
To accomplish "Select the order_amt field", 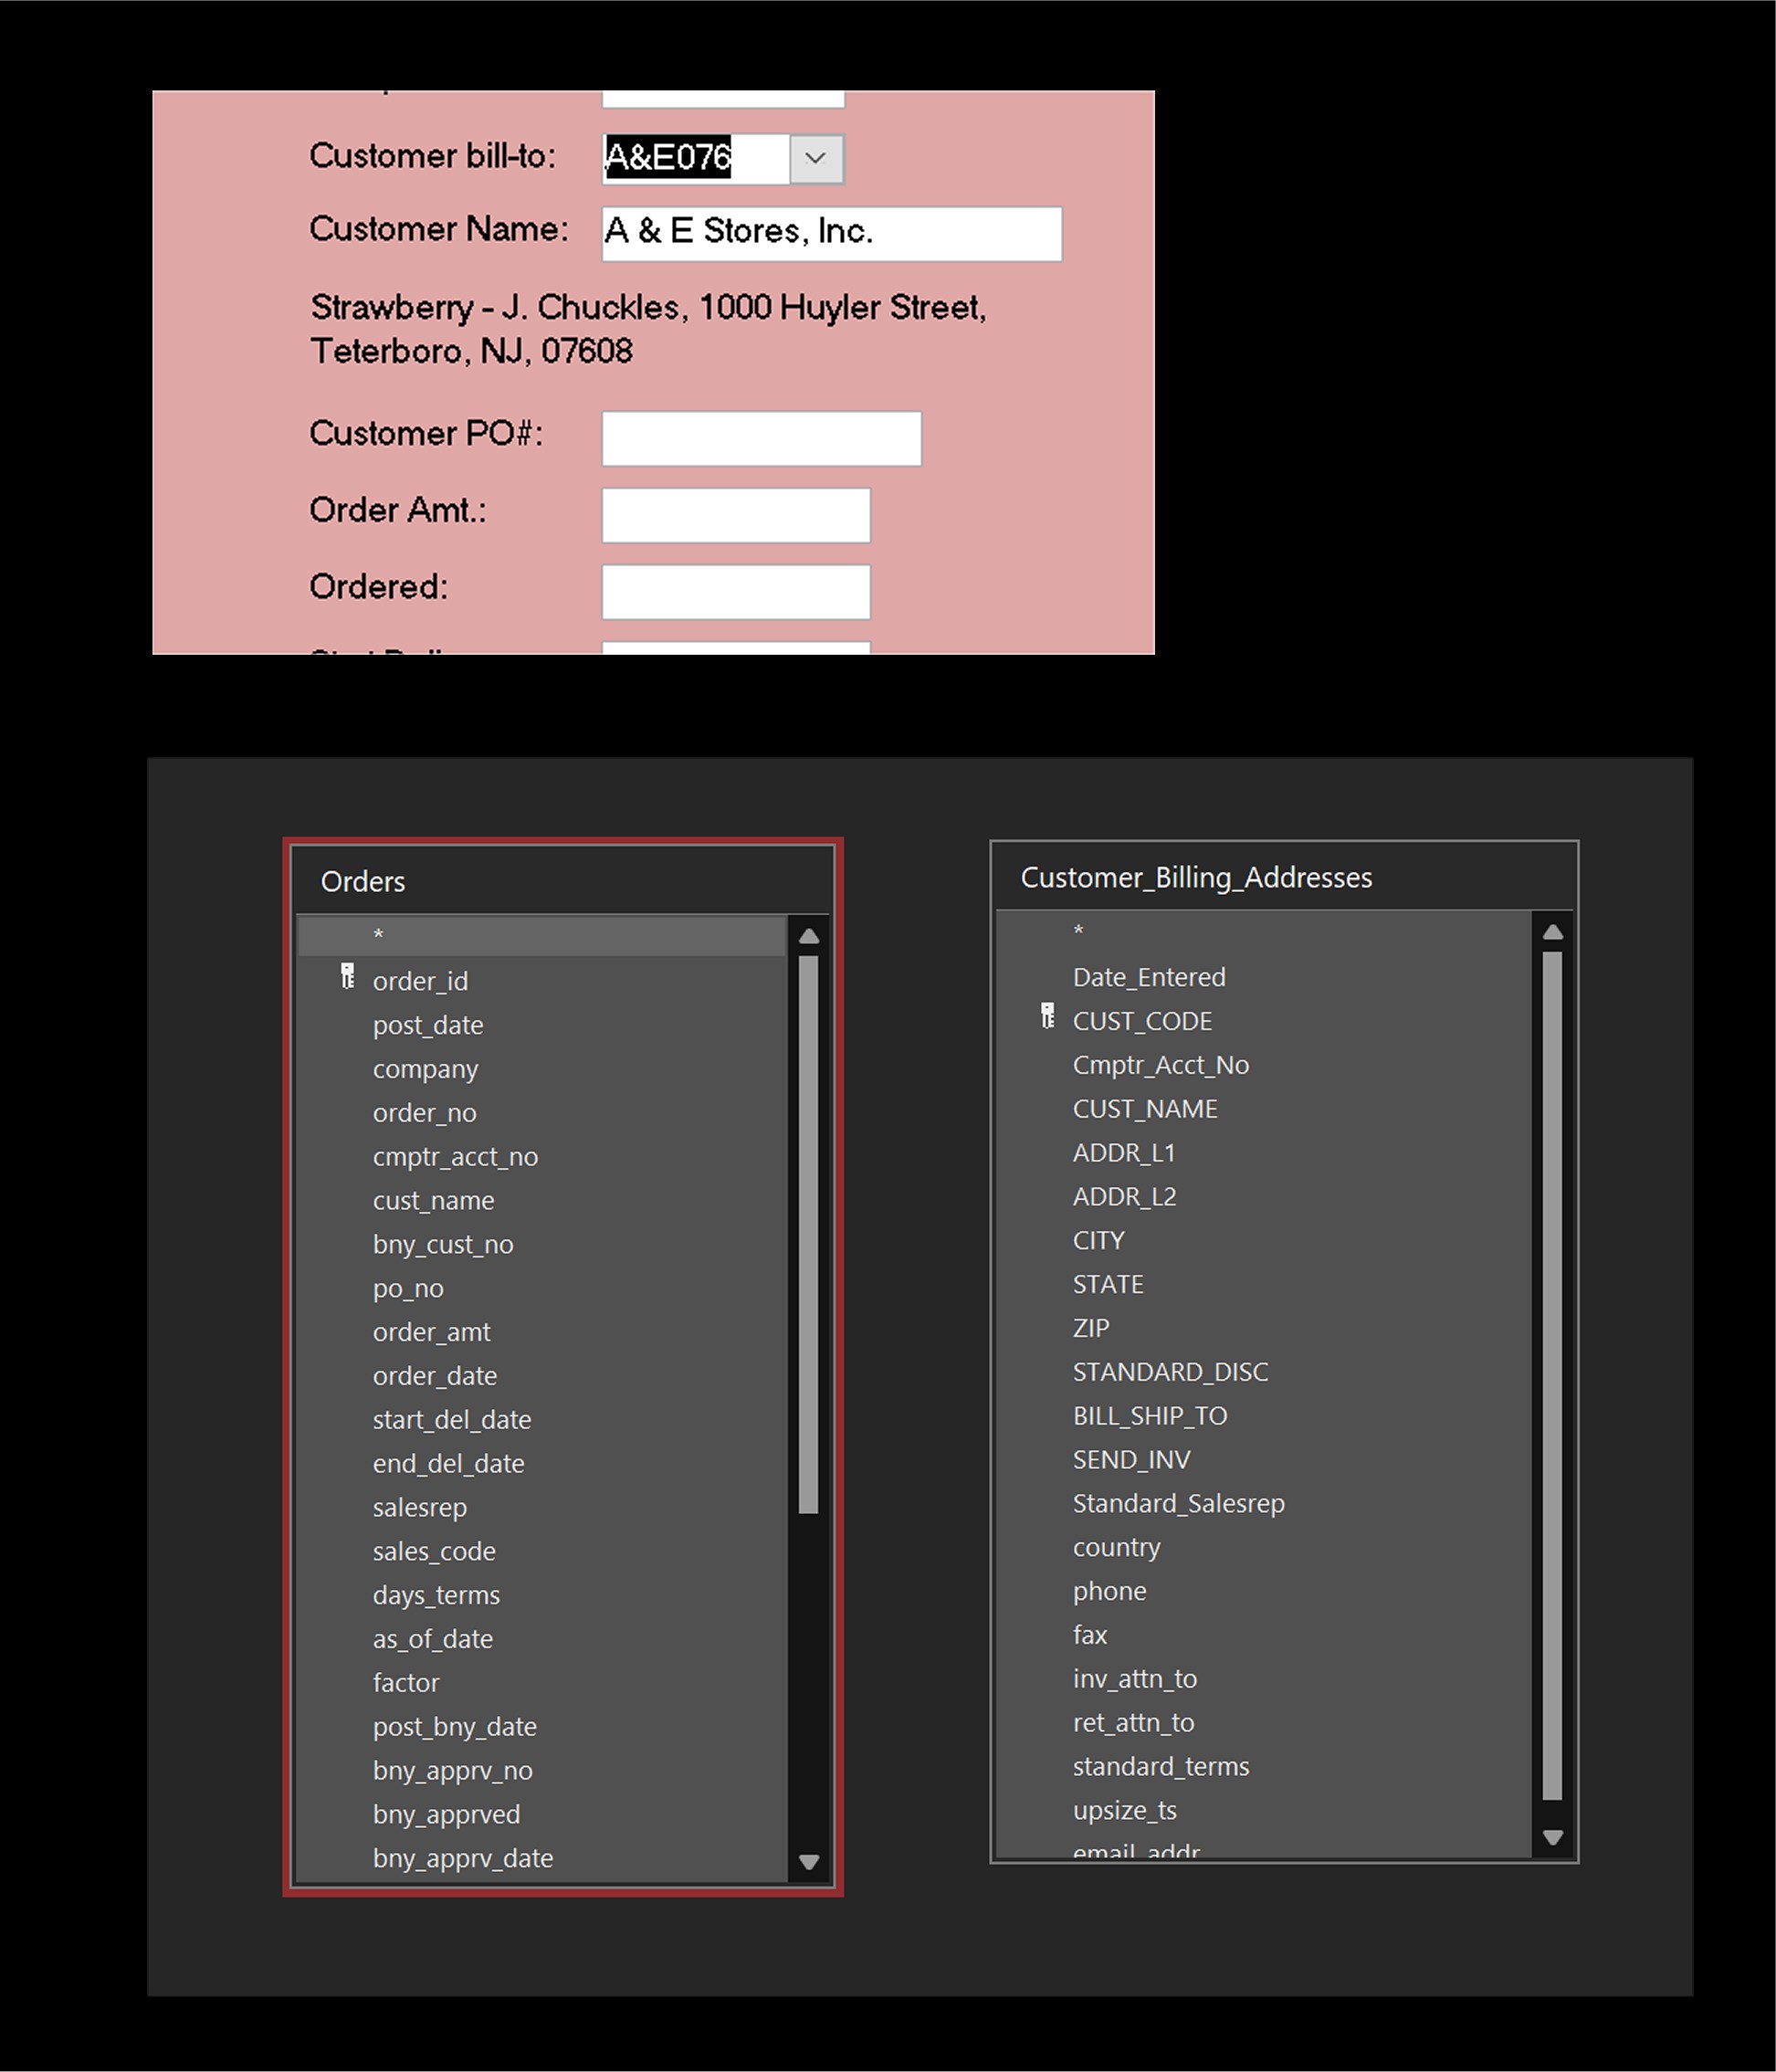I will 543,1333.
